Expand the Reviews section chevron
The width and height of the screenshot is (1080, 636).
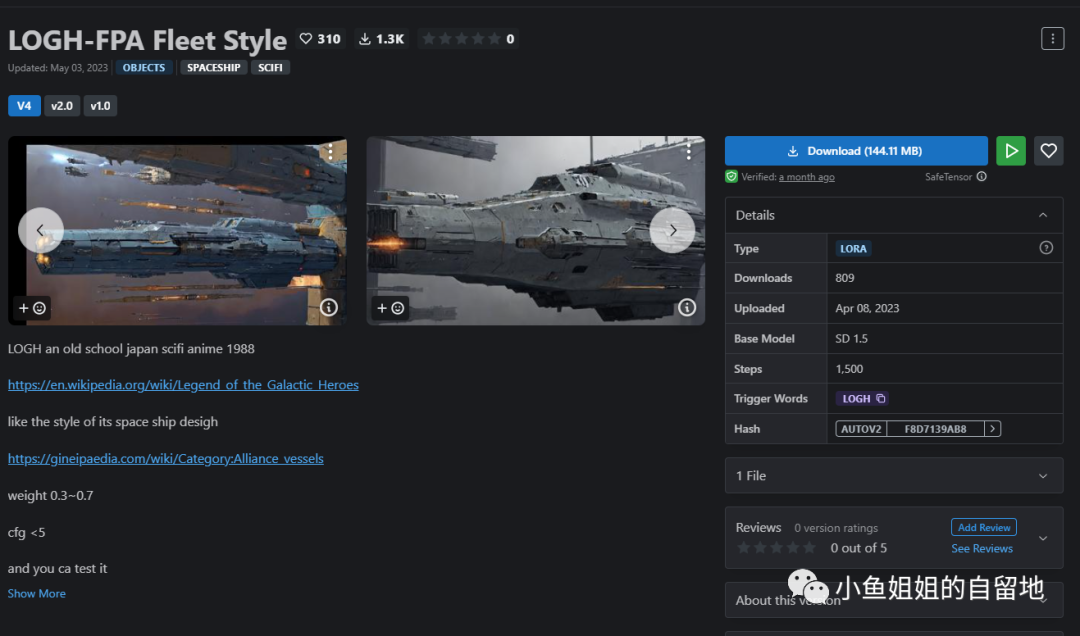coord(1043,538)
